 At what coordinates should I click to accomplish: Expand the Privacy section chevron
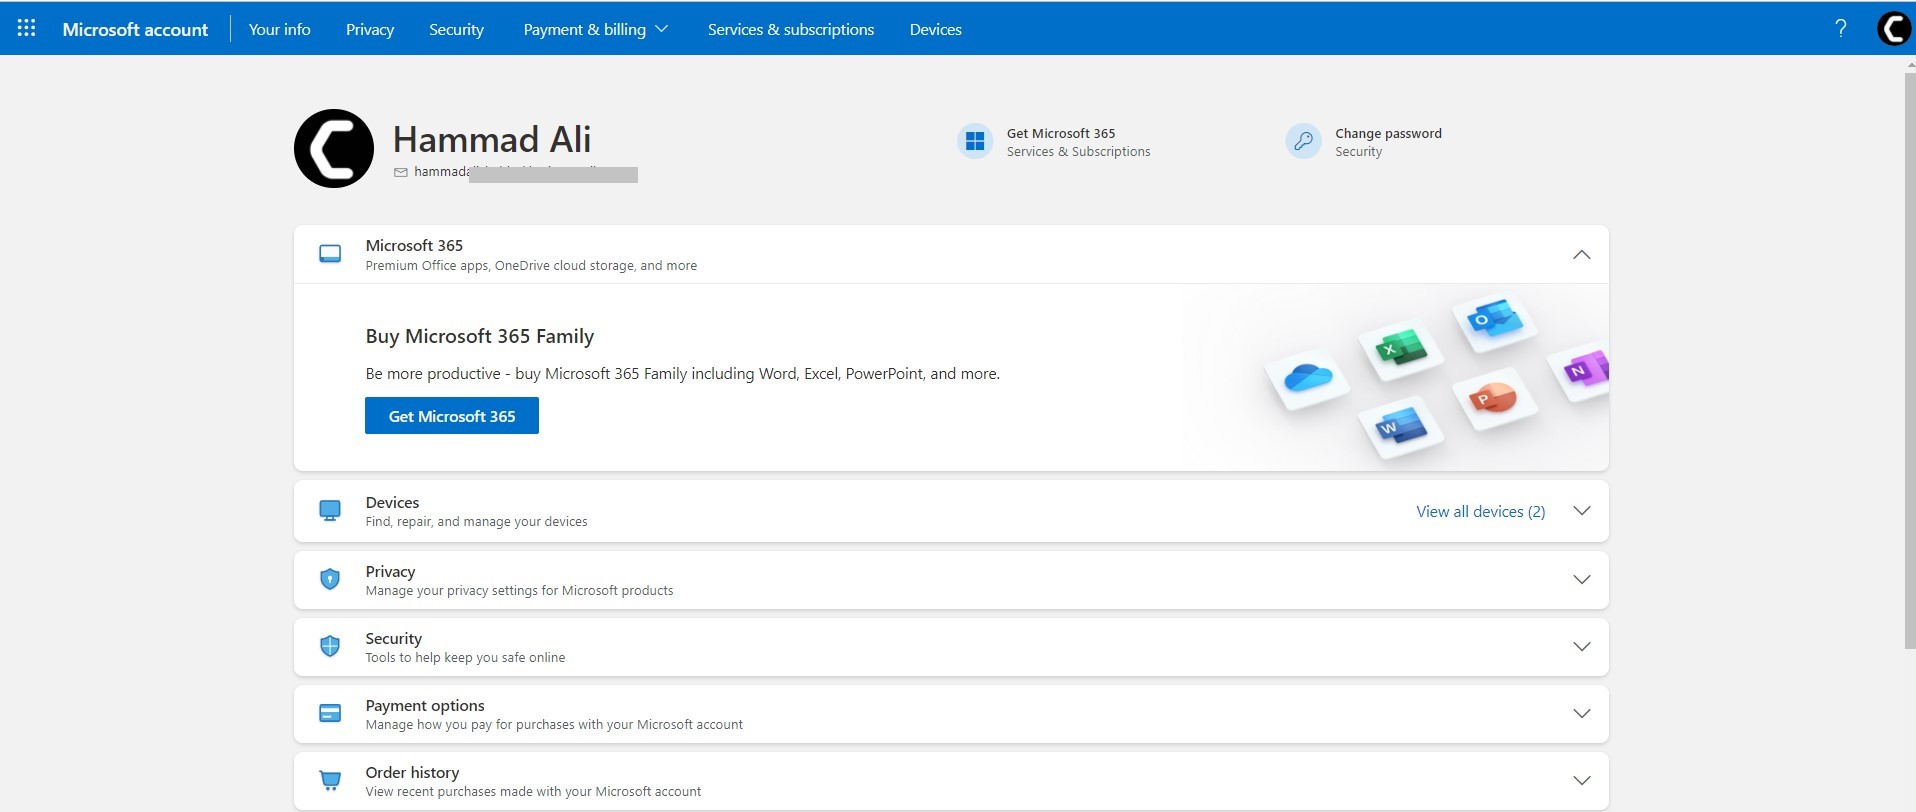click(1581, 579)
